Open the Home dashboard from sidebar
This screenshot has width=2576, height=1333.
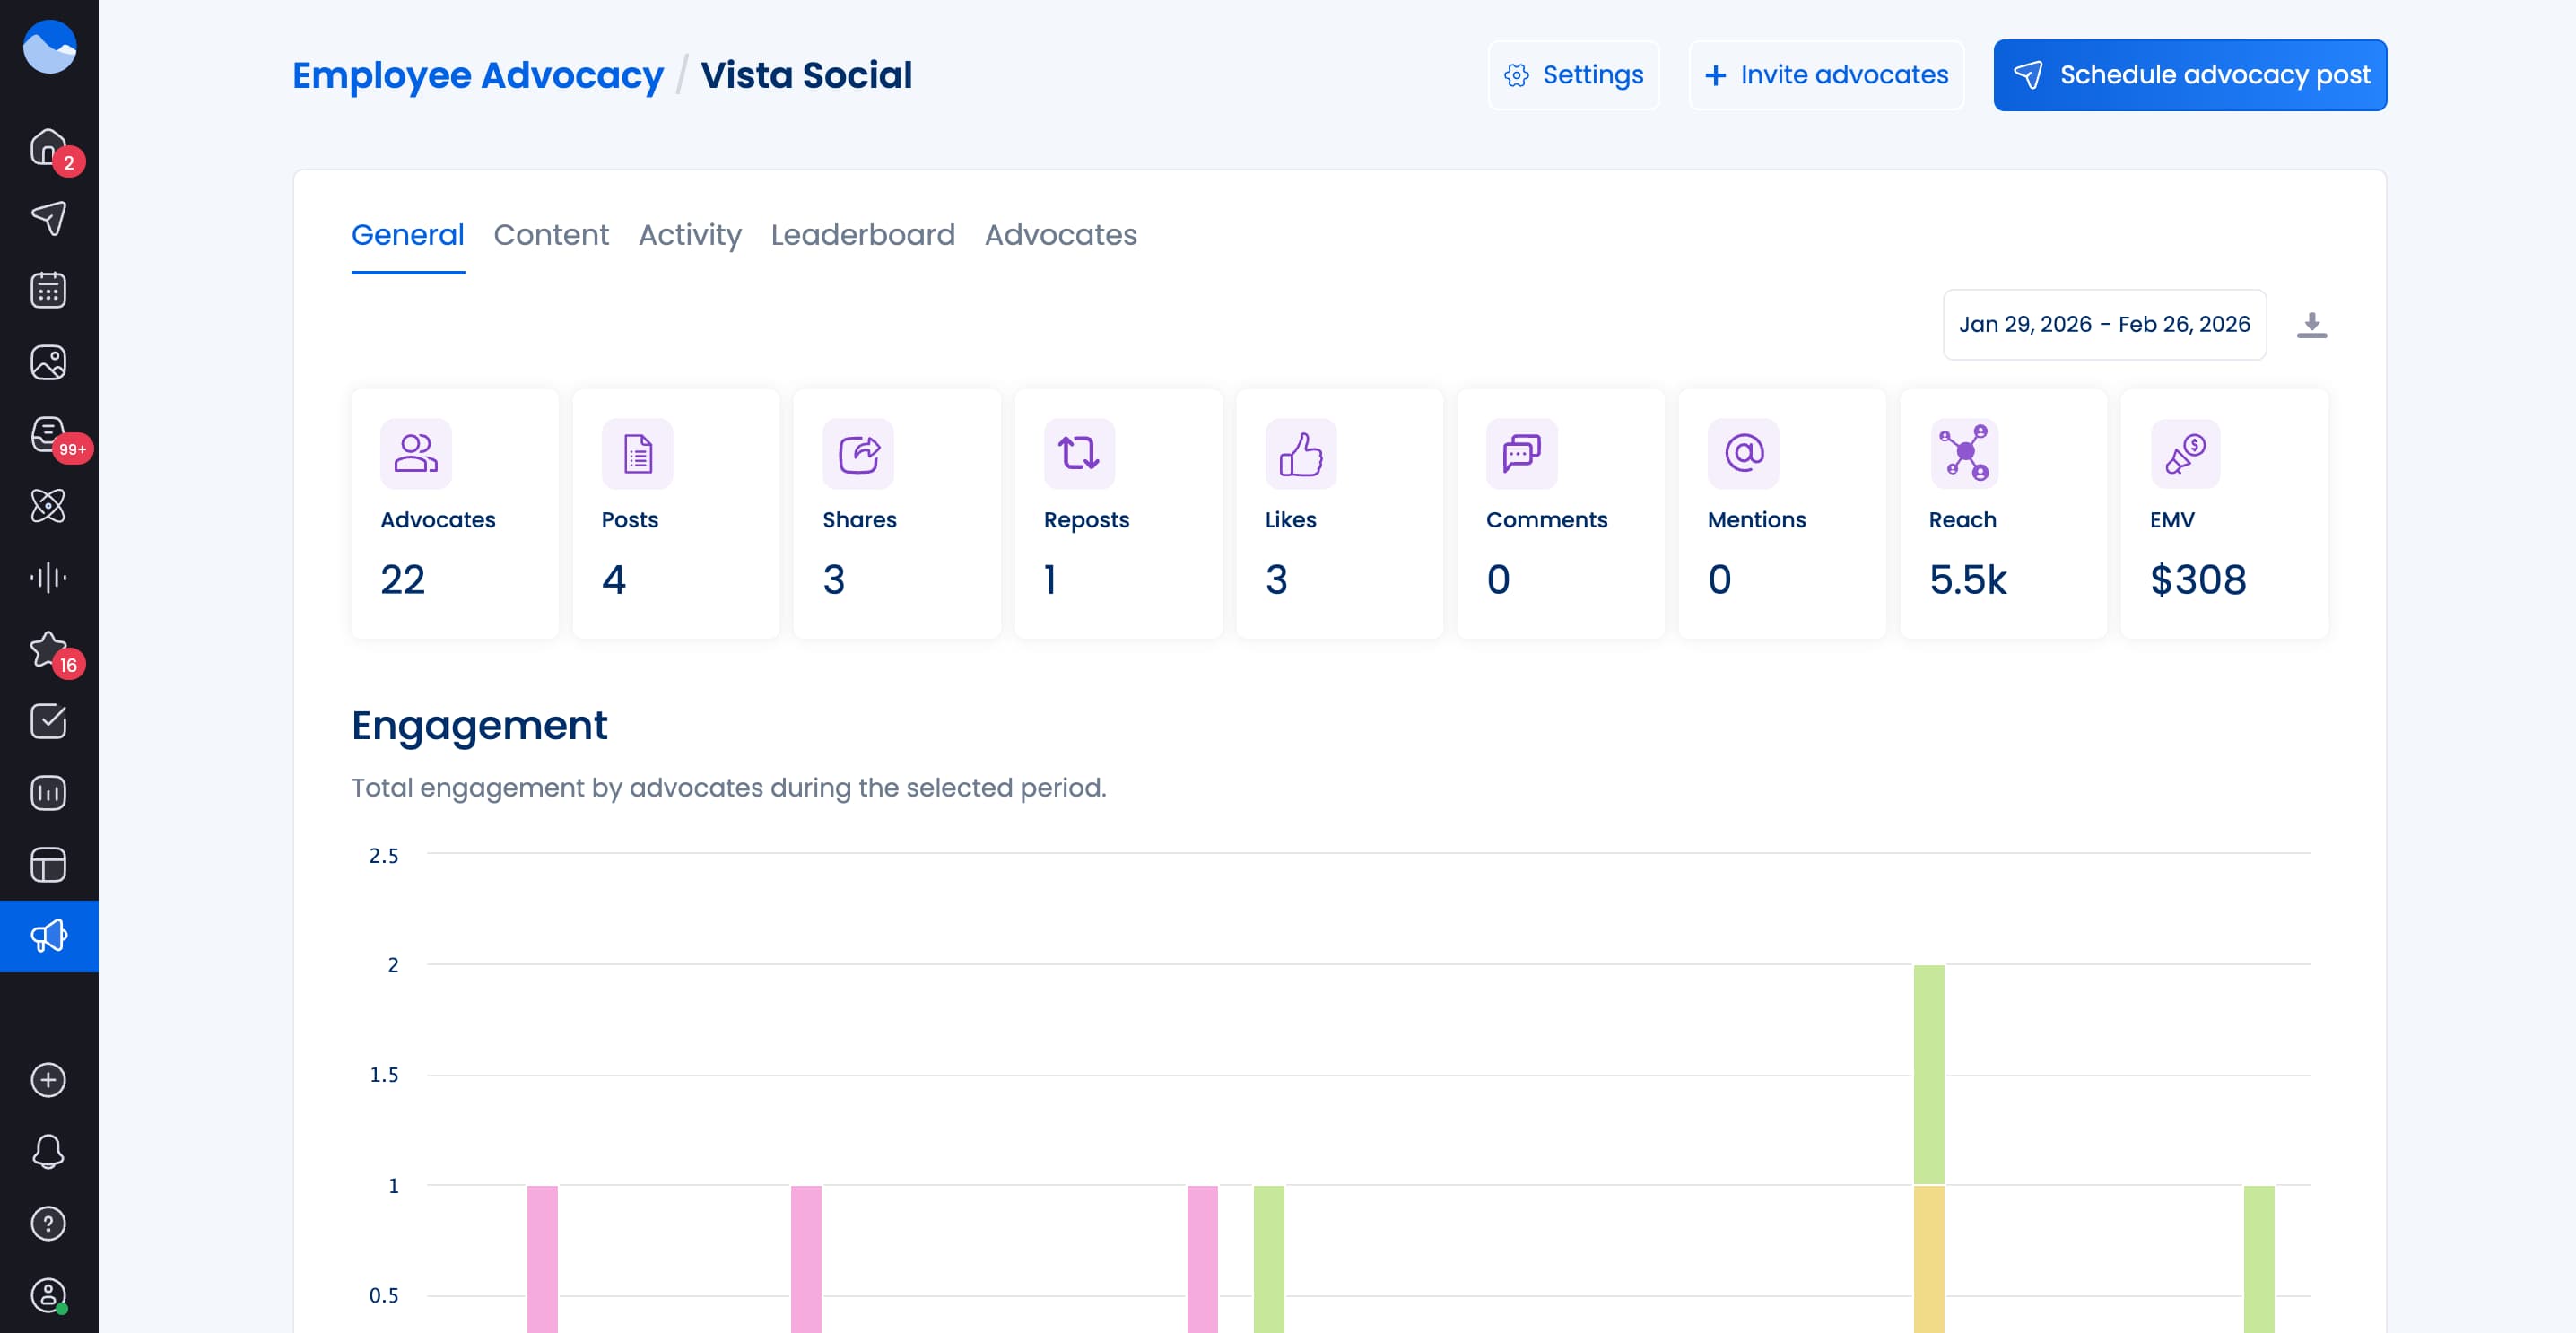(x=48, y=148)
